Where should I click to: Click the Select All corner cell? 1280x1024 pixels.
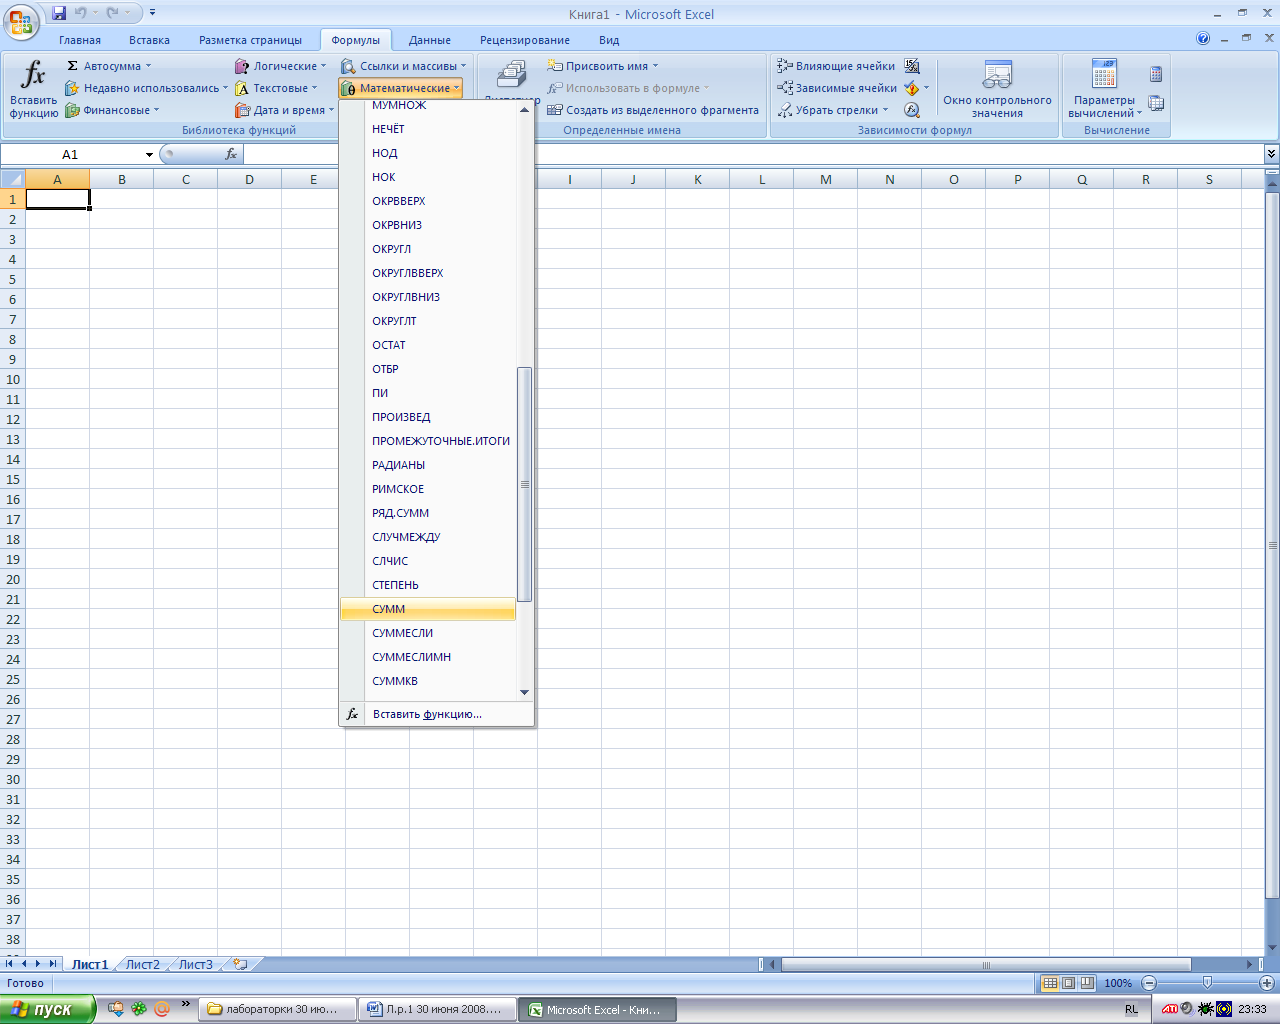coord(12,179)
